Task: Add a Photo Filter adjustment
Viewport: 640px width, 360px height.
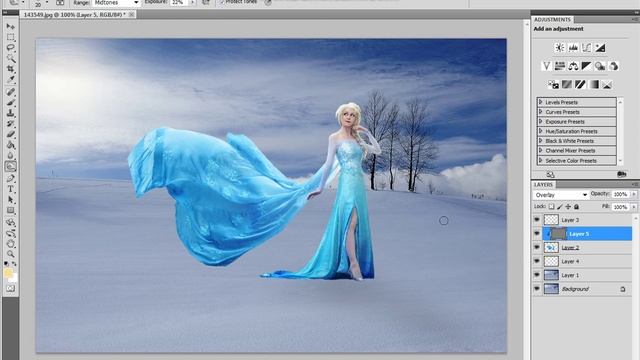Action: pyautogui.click(x=600, y=66)
